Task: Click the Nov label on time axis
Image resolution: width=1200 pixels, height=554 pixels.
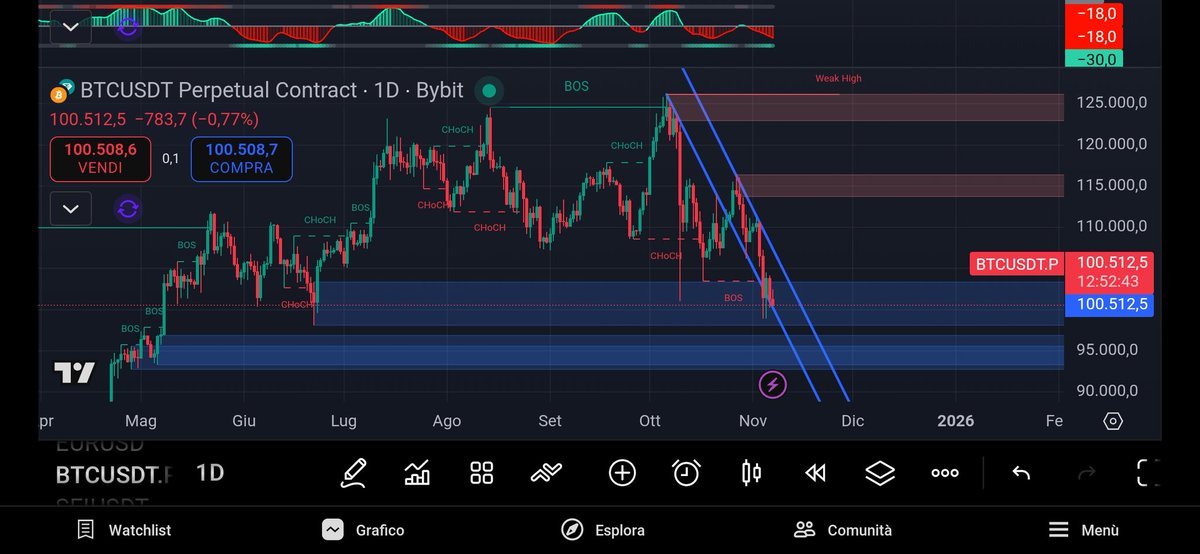Action: click(751, 421)
